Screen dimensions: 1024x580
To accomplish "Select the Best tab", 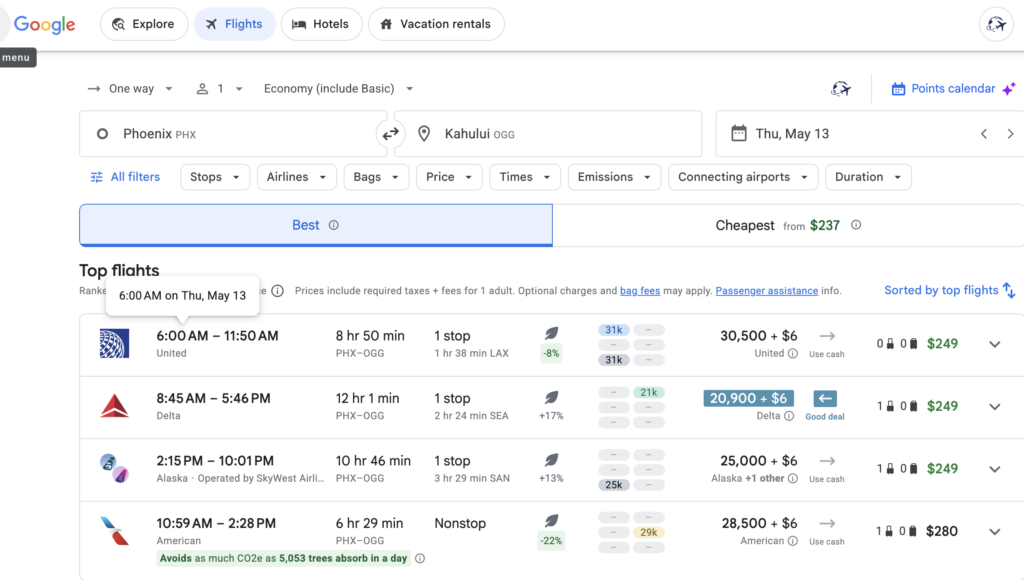I will coord(316,225).
